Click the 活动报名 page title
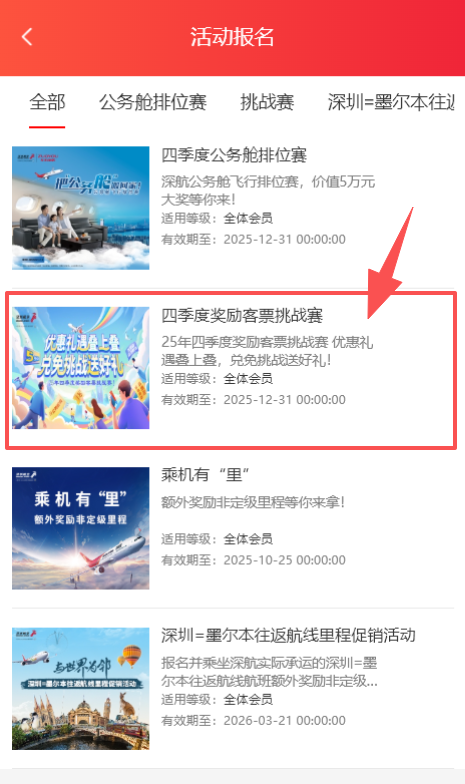465x784 pixels. coord(232,36)
